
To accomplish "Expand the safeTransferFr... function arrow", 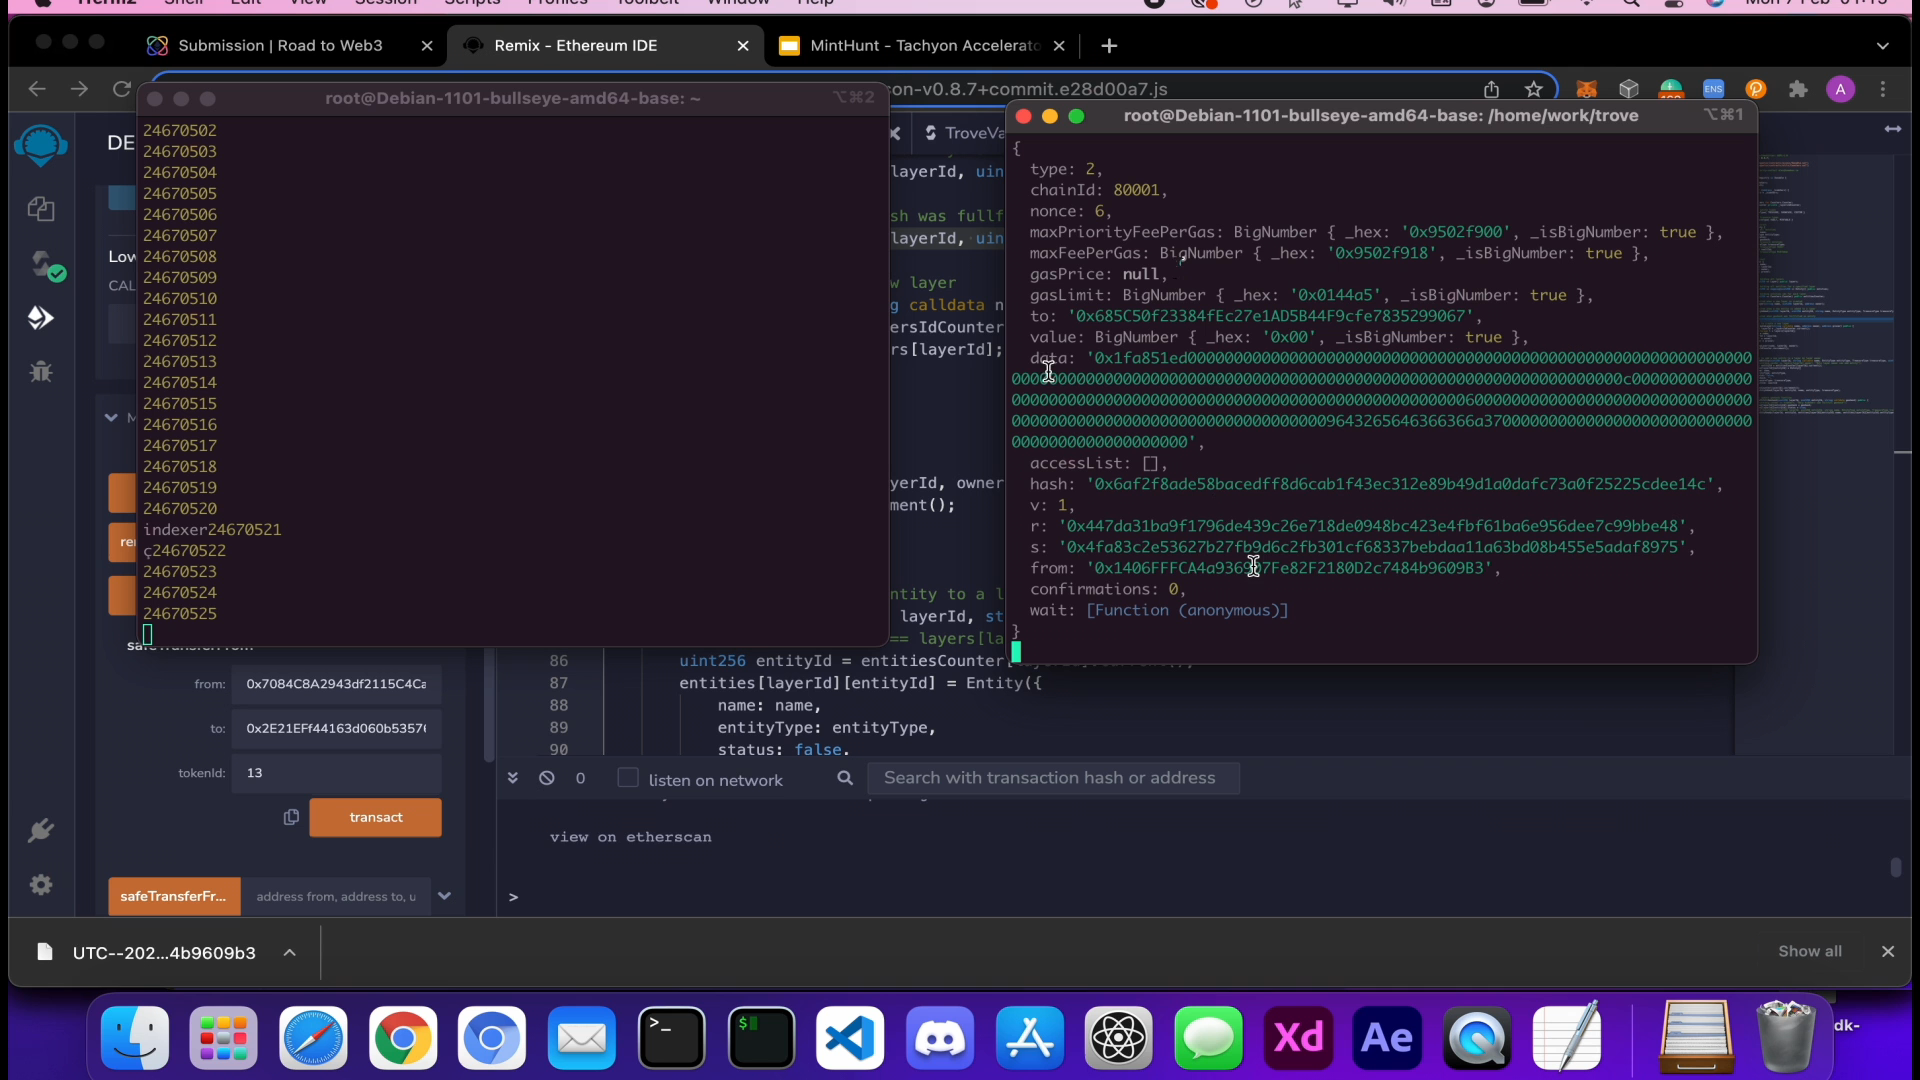I will tap(445, 896).
